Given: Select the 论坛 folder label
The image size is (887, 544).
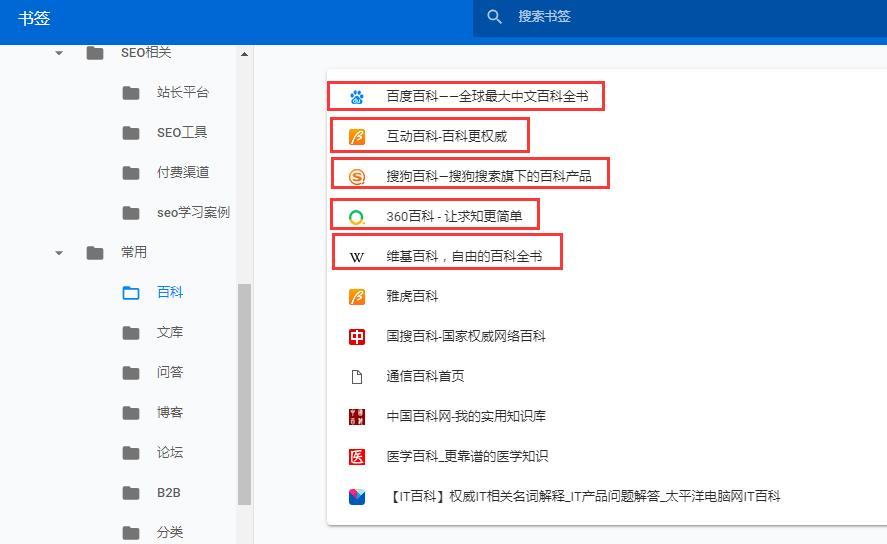Looking at the screenshot, I should coord(170,452).
